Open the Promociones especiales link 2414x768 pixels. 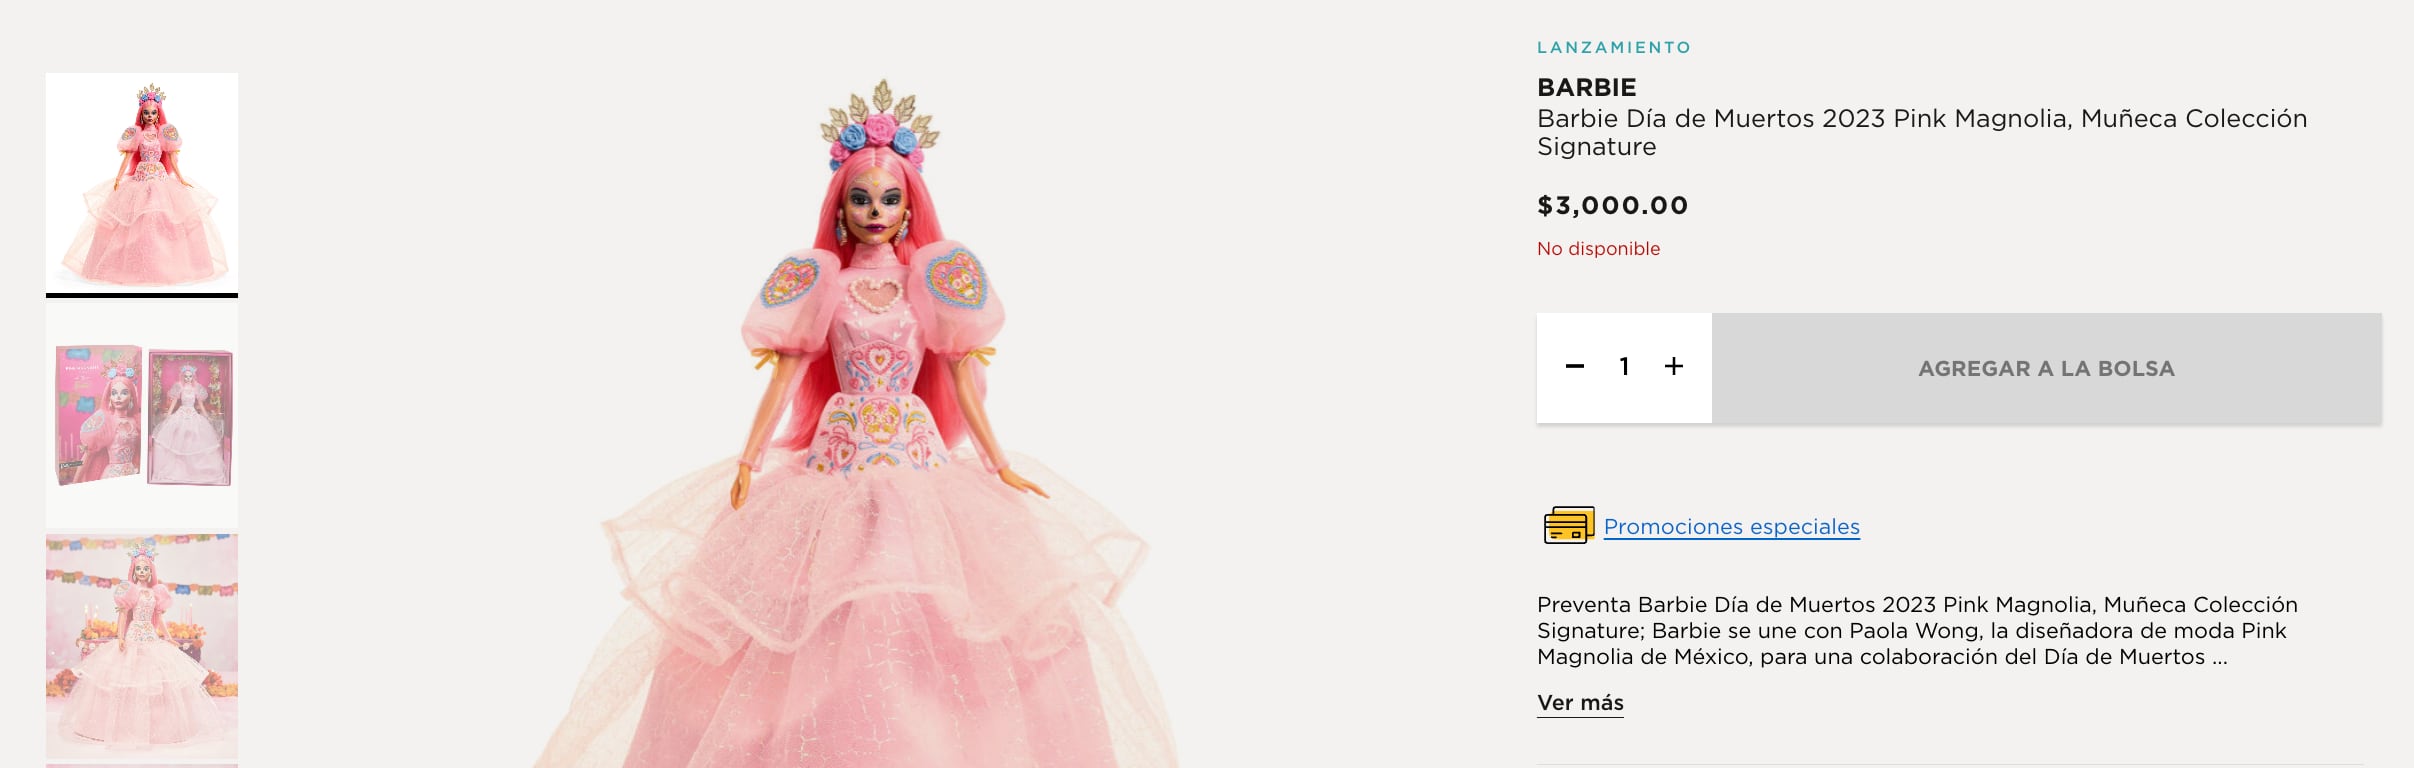point(1731,527)
